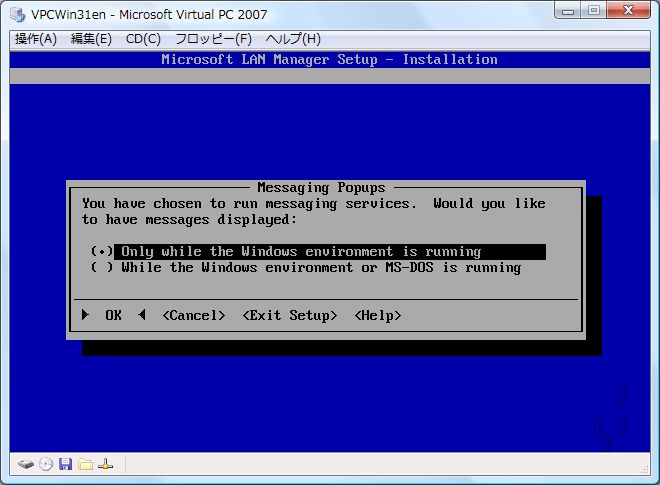
Task: Click the Microsoft LAN Manager Setup header
Action: tap(330, 59)
